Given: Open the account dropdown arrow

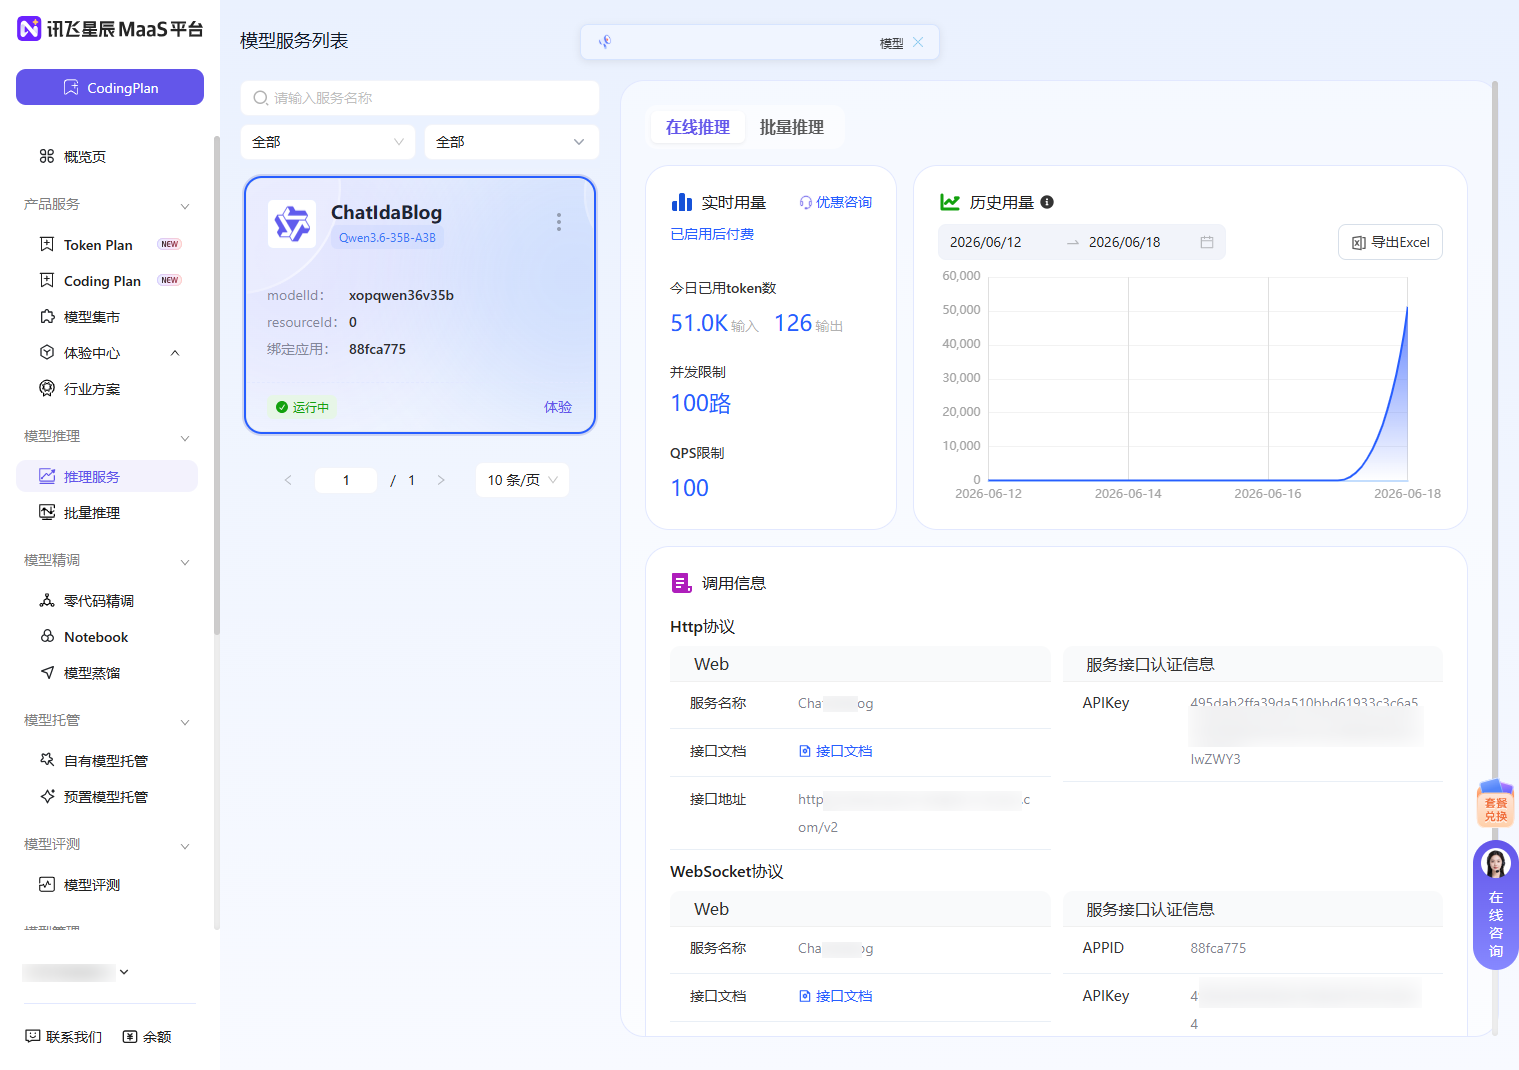Looking at the screenshot, I should (124, 972).
